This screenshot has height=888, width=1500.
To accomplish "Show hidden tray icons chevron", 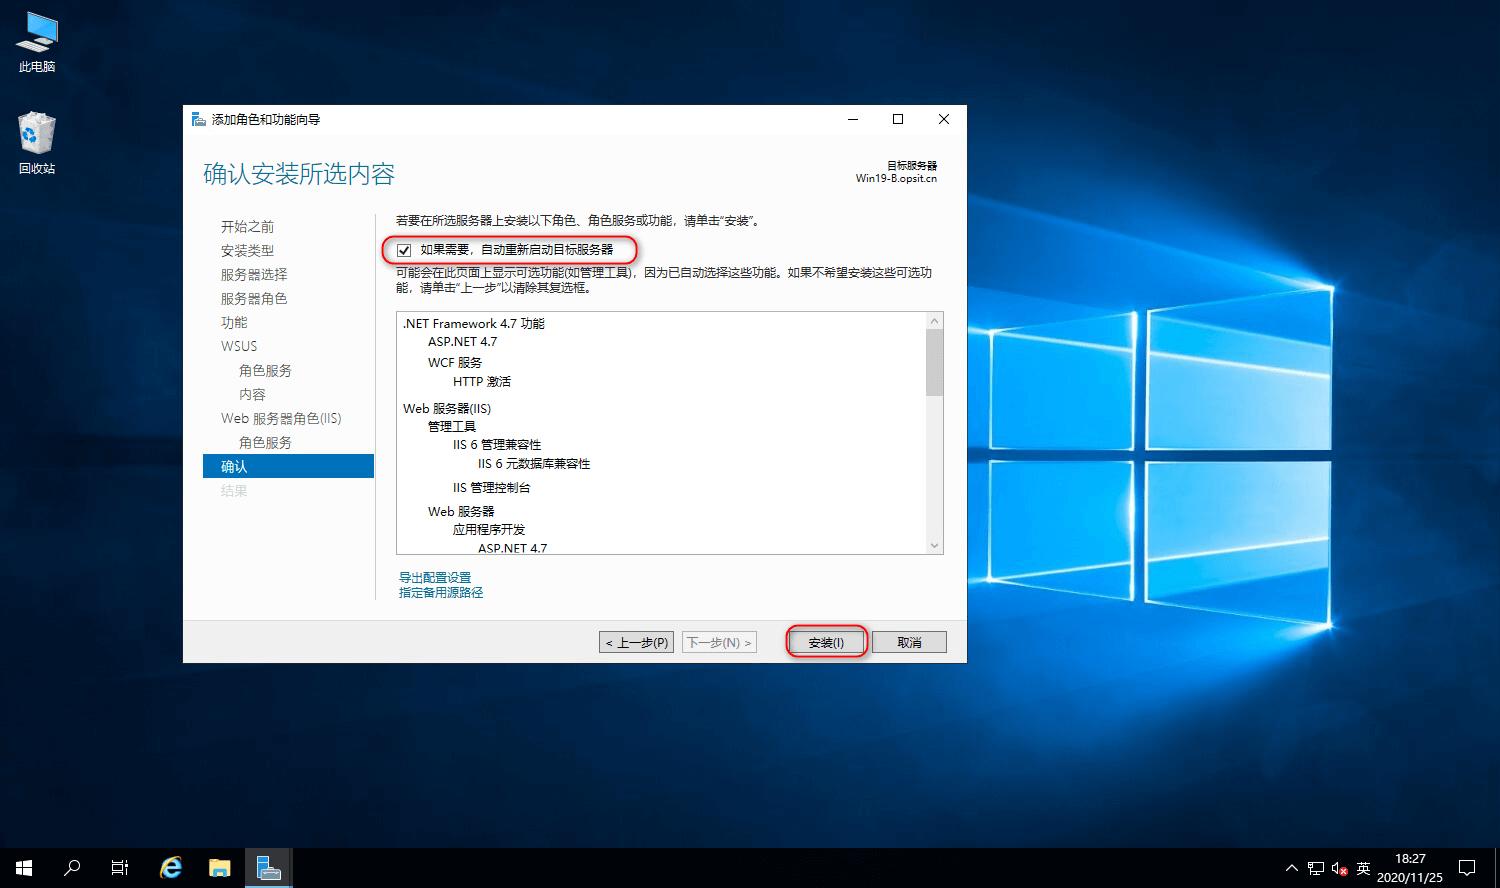I will tap(1291, 868).
